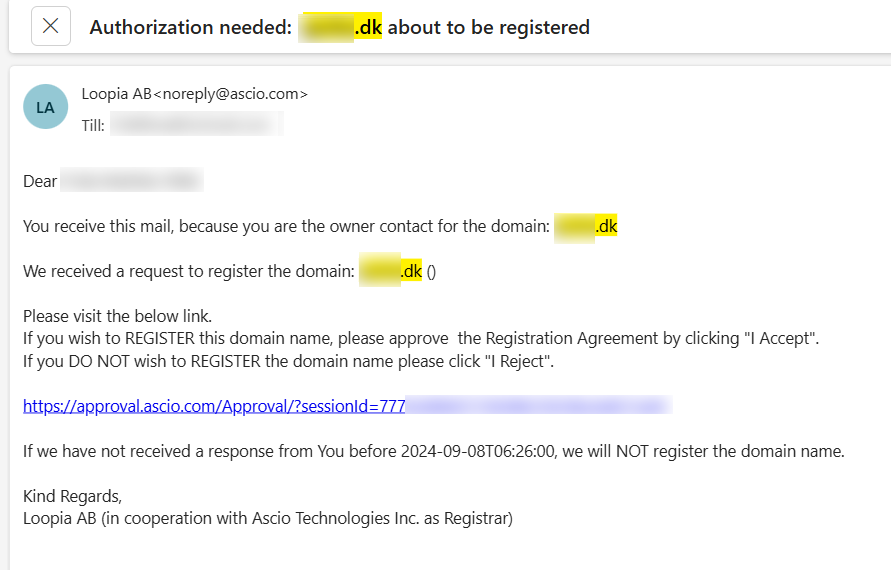
Task: Click sender name Loopia AB noreply@ascio.com
Action: coord(195,94)
